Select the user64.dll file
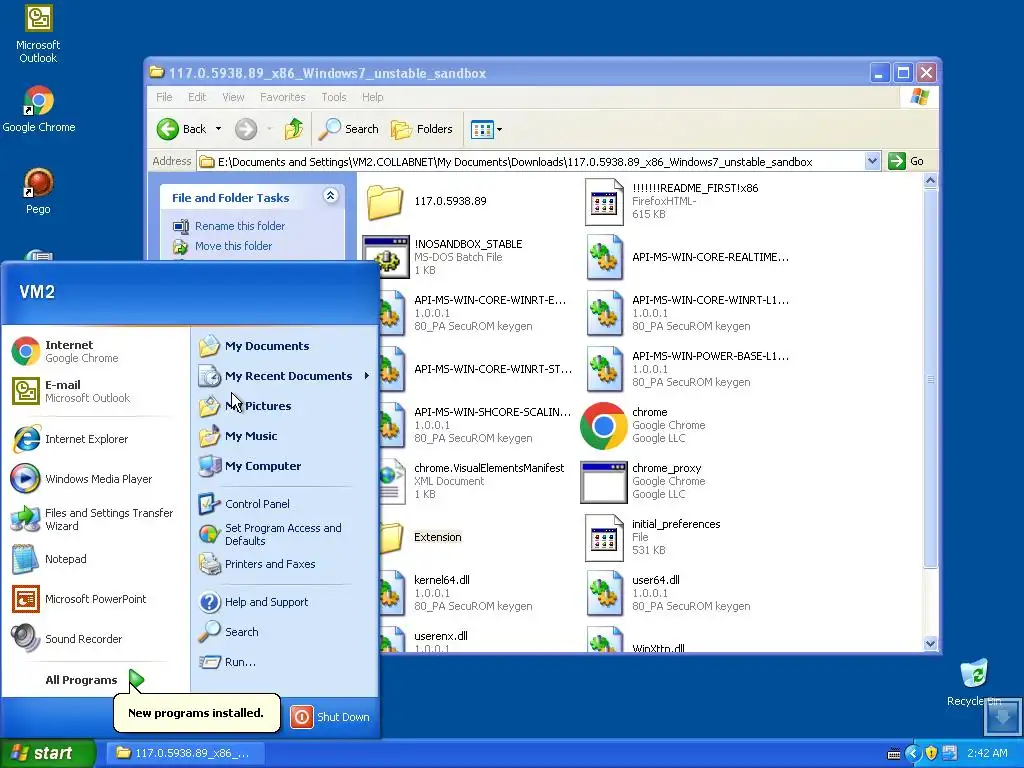 pos(667,593)
